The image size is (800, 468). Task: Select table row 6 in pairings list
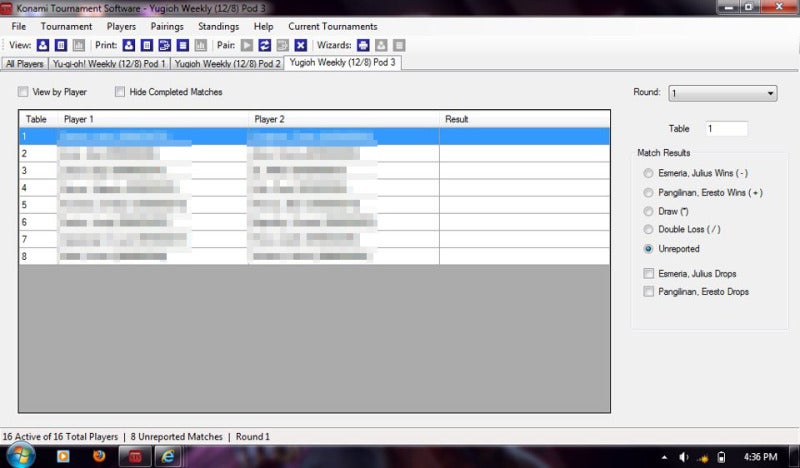click(x=314, y=222)
